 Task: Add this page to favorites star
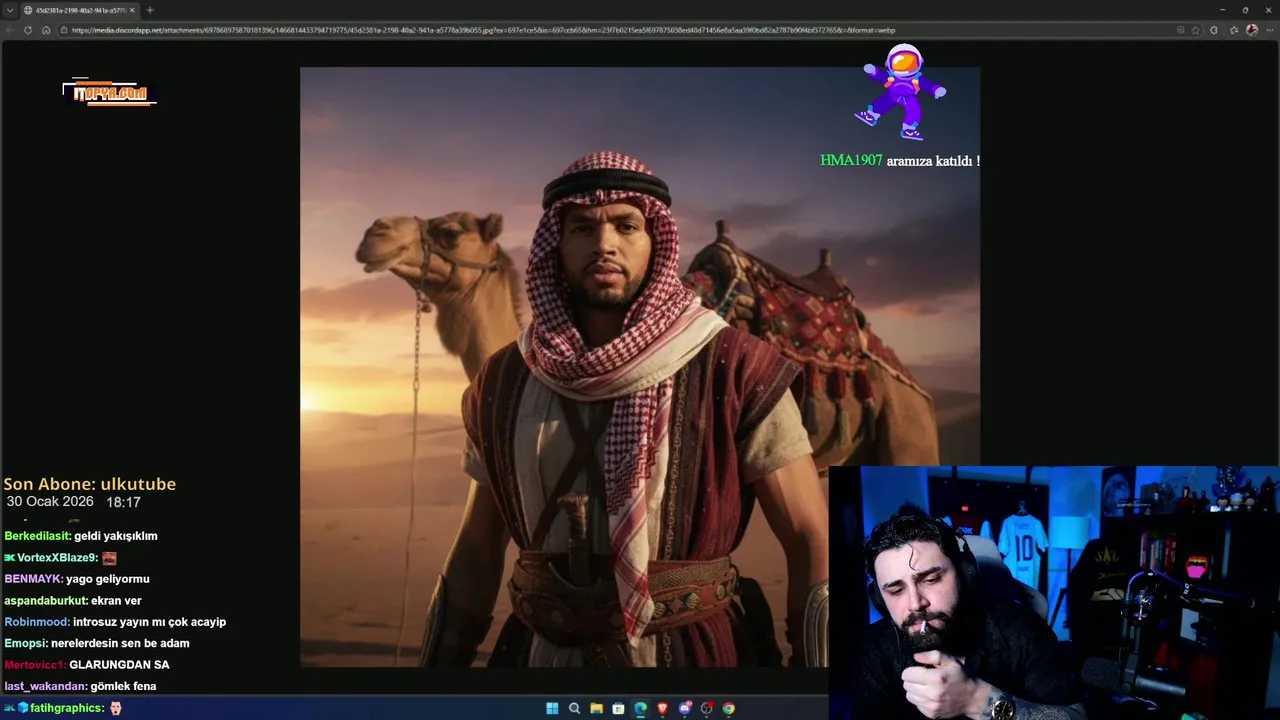click(1196, 30)
